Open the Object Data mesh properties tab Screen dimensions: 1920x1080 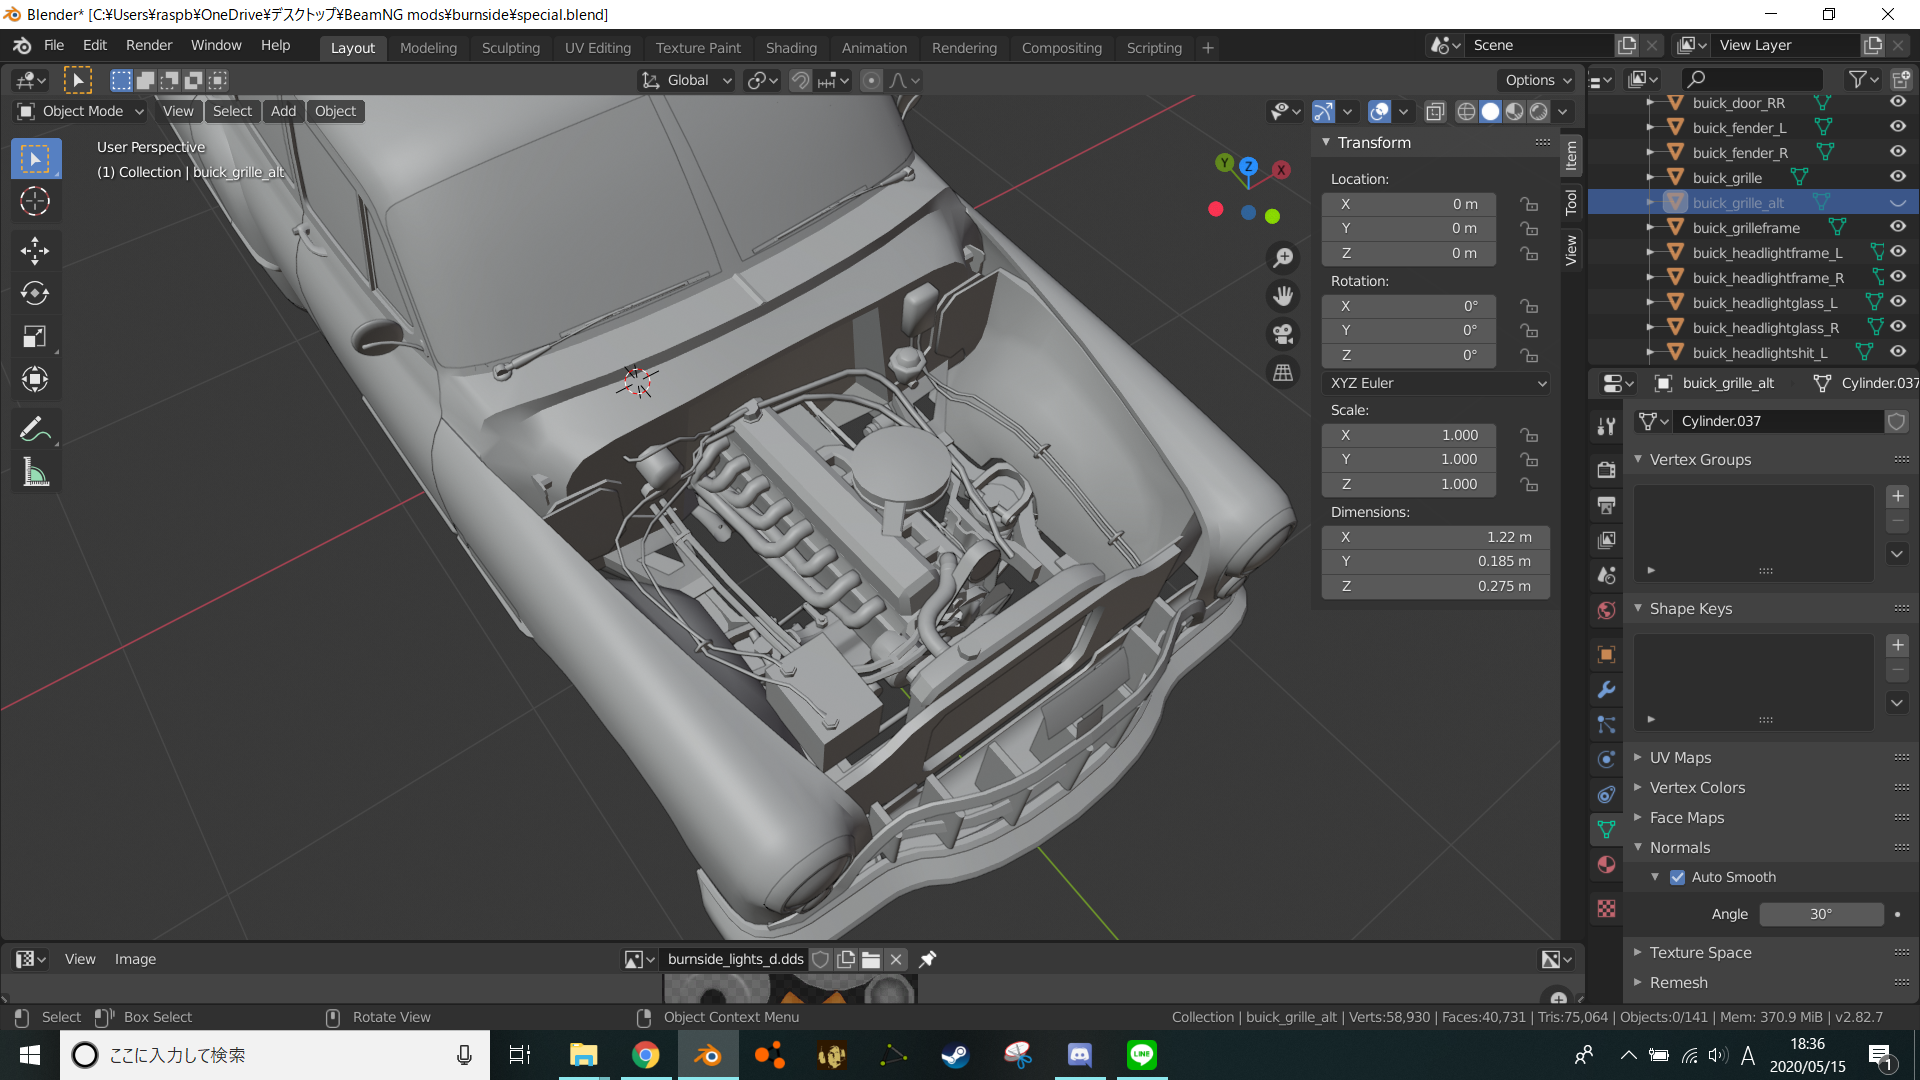coord(1606,829)
